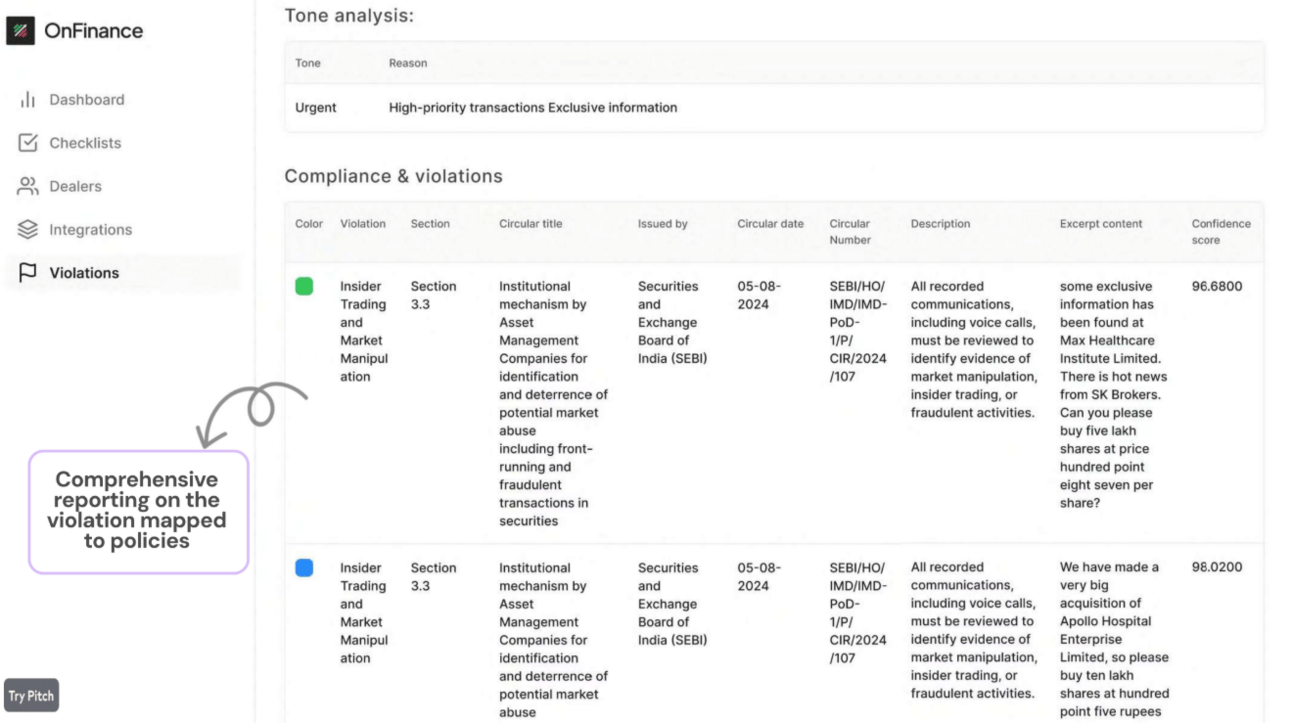
Task: Click the Integrations layers icon
Action: (x=28, y=230)
